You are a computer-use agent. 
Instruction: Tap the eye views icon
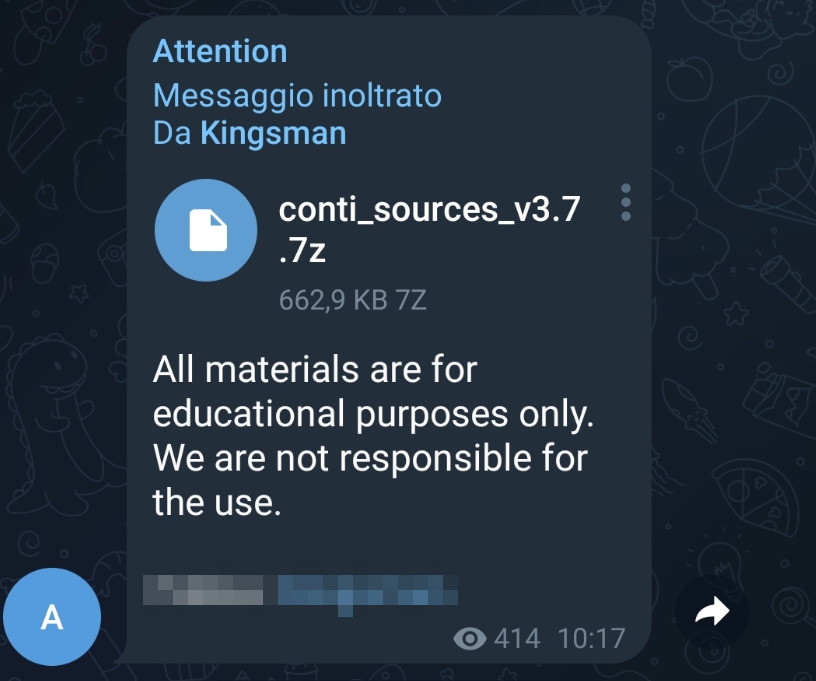(x=470, y=638)
